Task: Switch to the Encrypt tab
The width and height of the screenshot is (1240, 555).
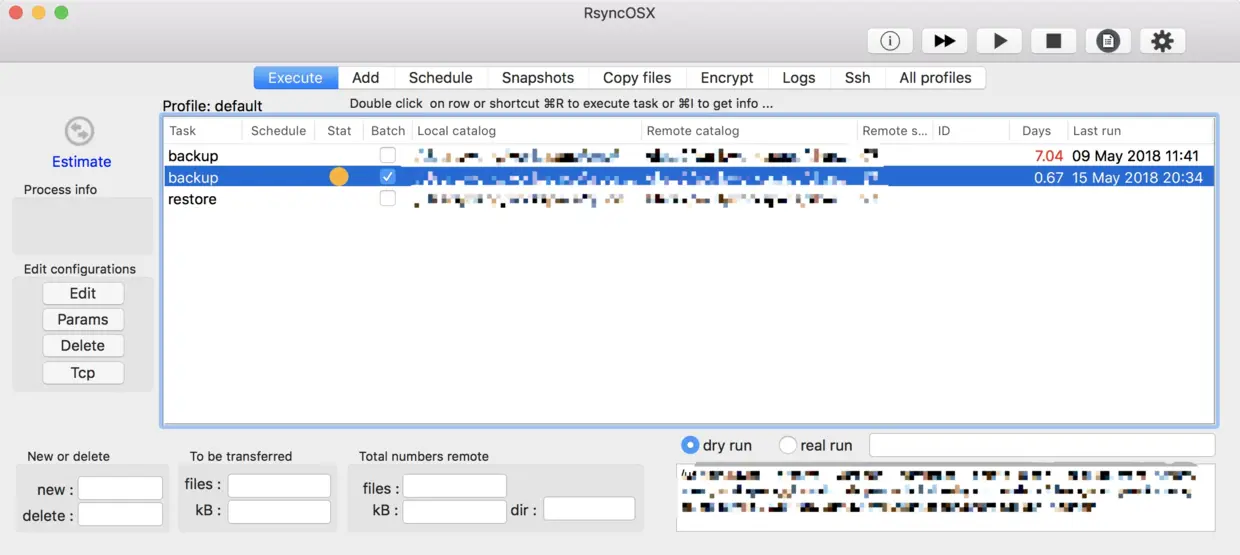Action: click(x=727, y=78)
